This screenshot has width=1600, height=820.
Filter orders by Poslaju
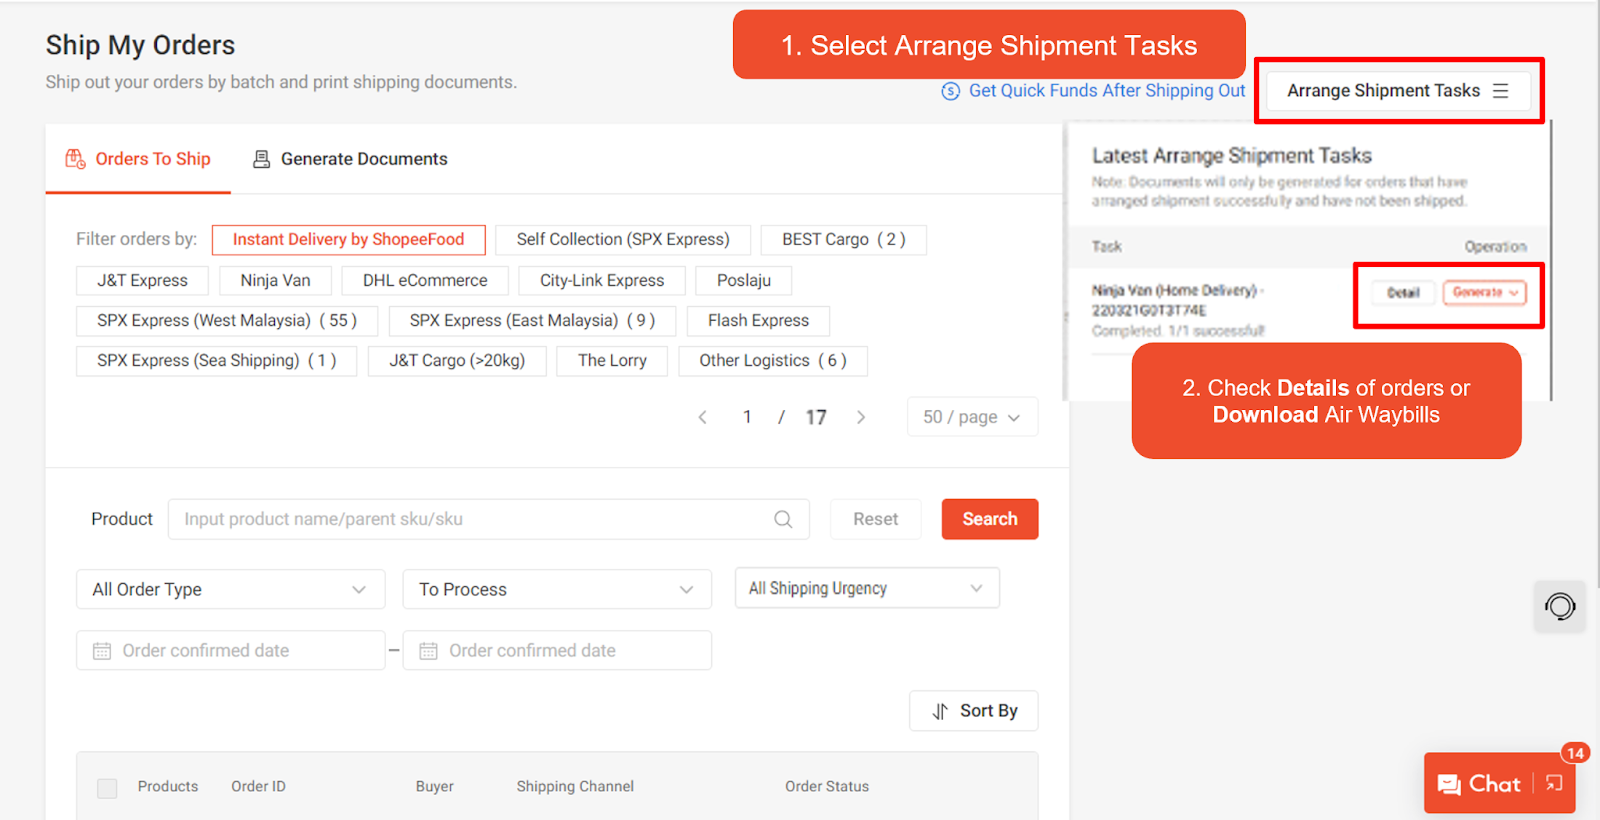click(744, 281)
